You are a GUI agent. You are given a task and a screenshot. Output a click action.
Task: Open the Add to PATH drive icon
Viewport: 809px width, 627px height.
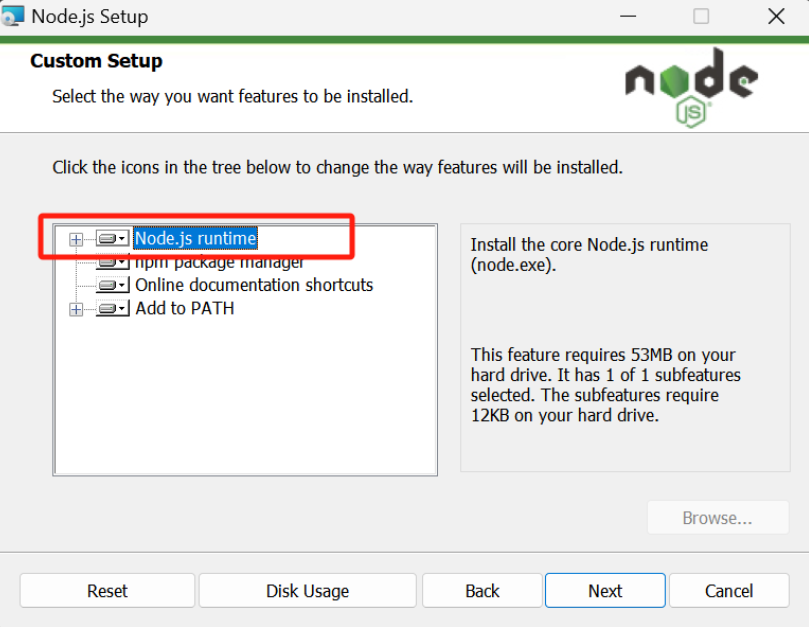click(112, 309)
